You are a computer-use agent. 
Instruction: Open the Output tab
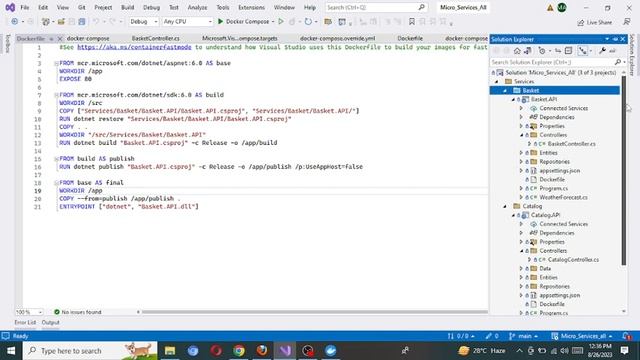[51, 322]
